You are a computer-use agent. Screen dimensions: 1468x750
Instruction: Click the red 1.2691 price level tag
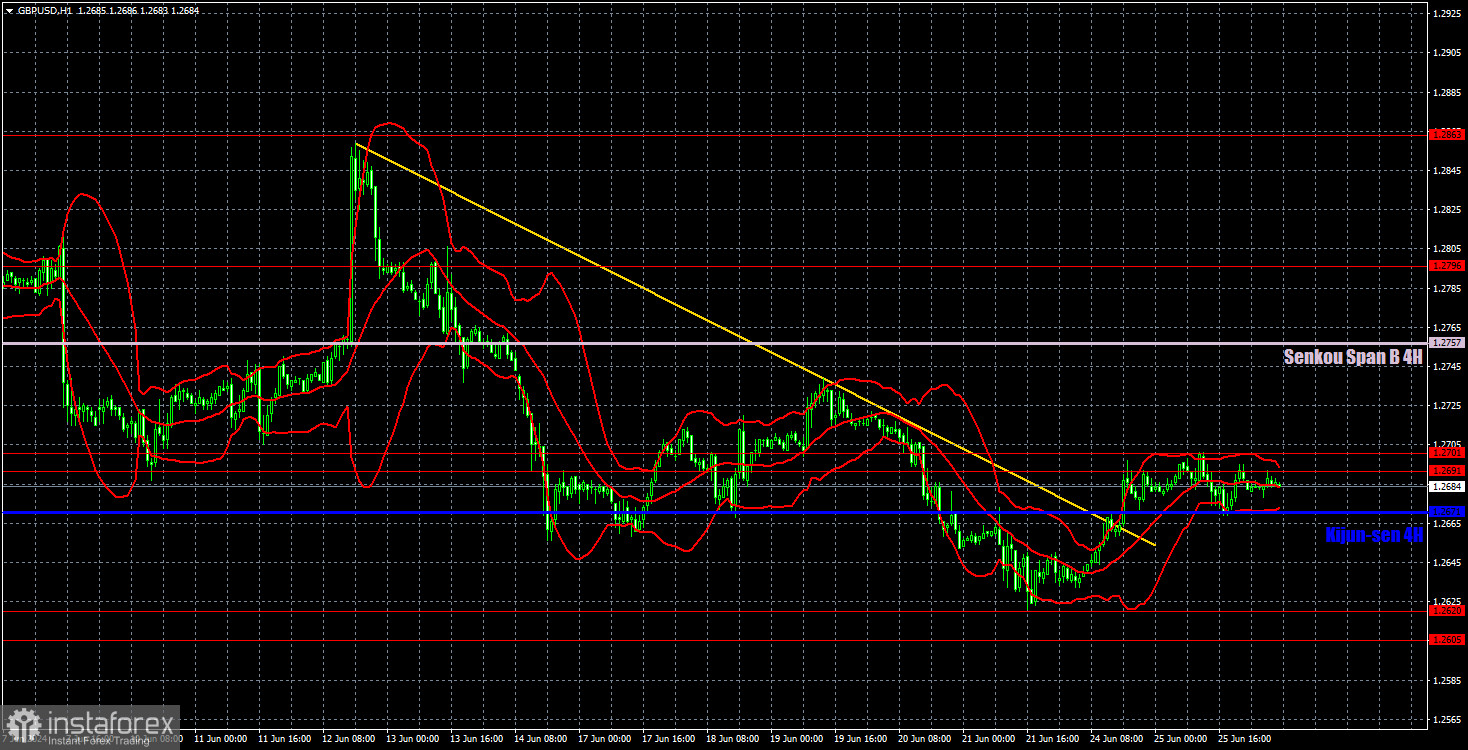[x=1447, y=470]
